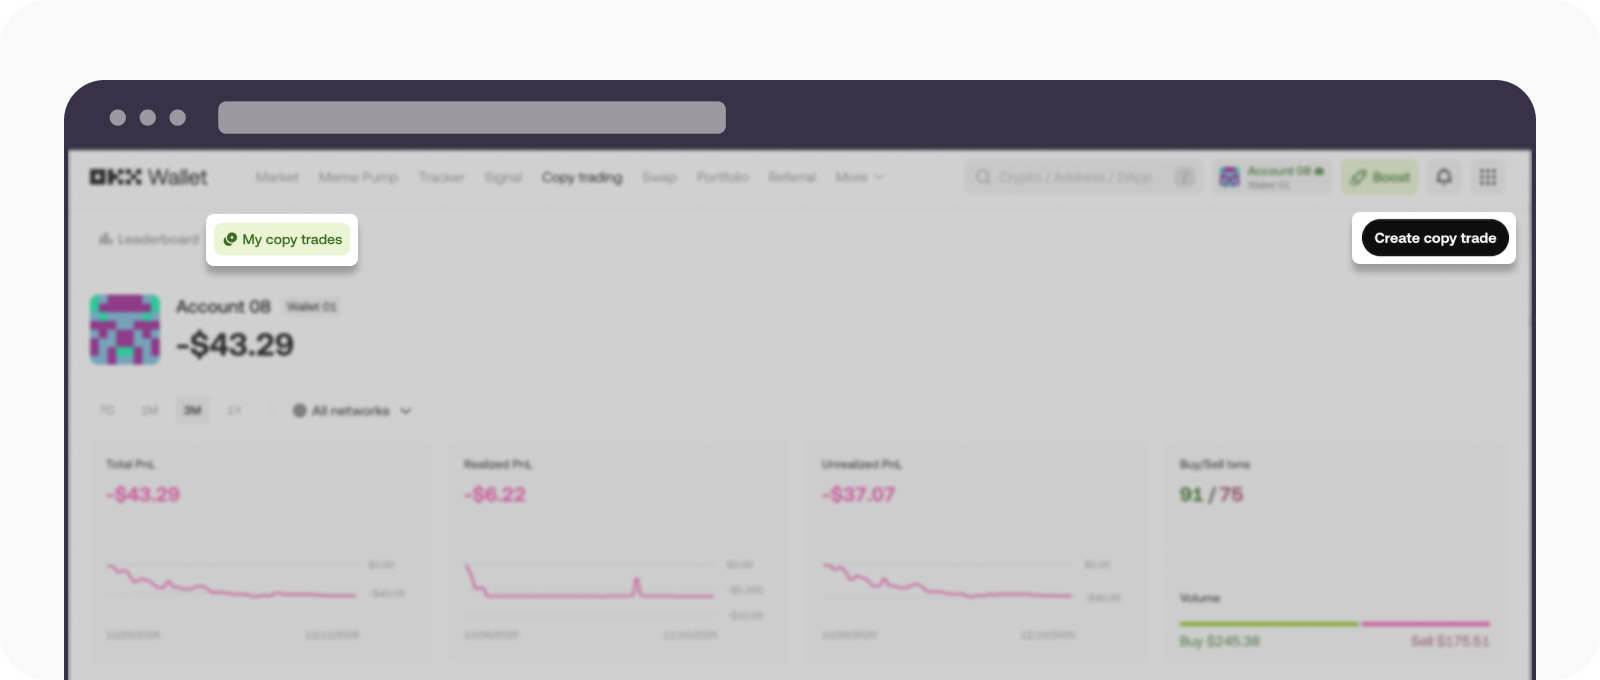1600x680 pixels.
Task: Click the pixelated Account 08 avatar
Action: (125, 329)
